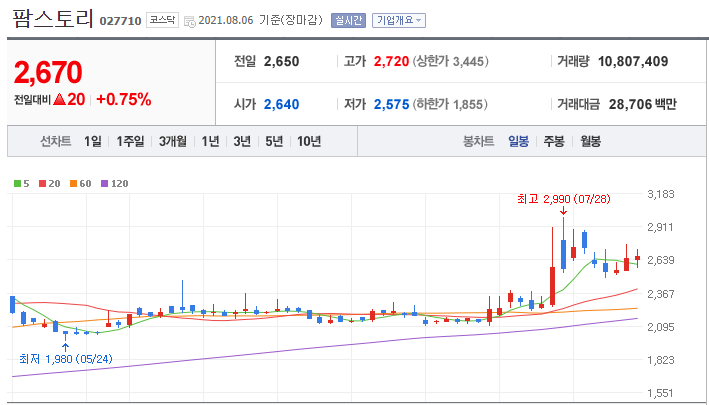Click the 전일 value 2,650

point(281,61)
